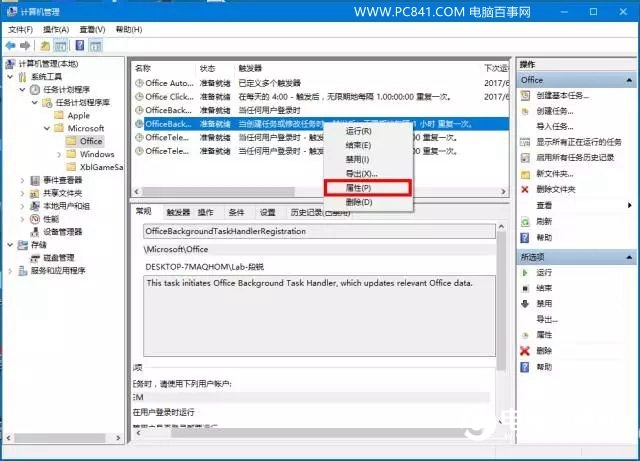Image resolution: width=640 pixels, height=461 pixels.
Task: Expand the 服务和应用程序 tree node
Action: [10, 271]
